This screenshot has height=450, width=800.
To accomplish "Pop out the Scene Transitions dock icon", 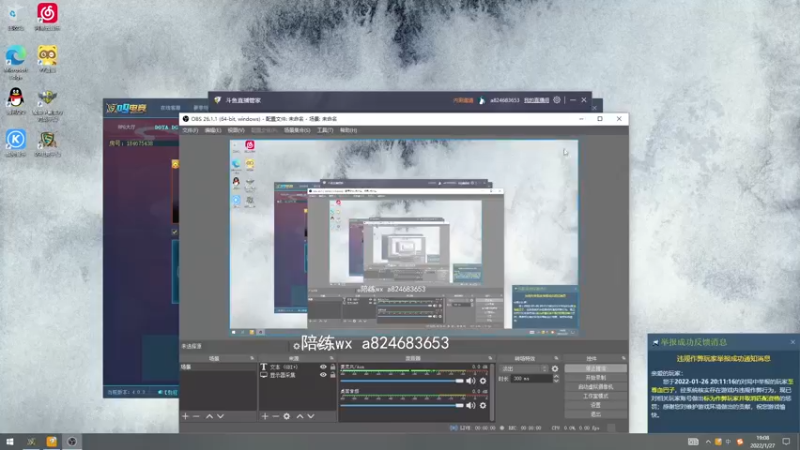I will [556, 358].
